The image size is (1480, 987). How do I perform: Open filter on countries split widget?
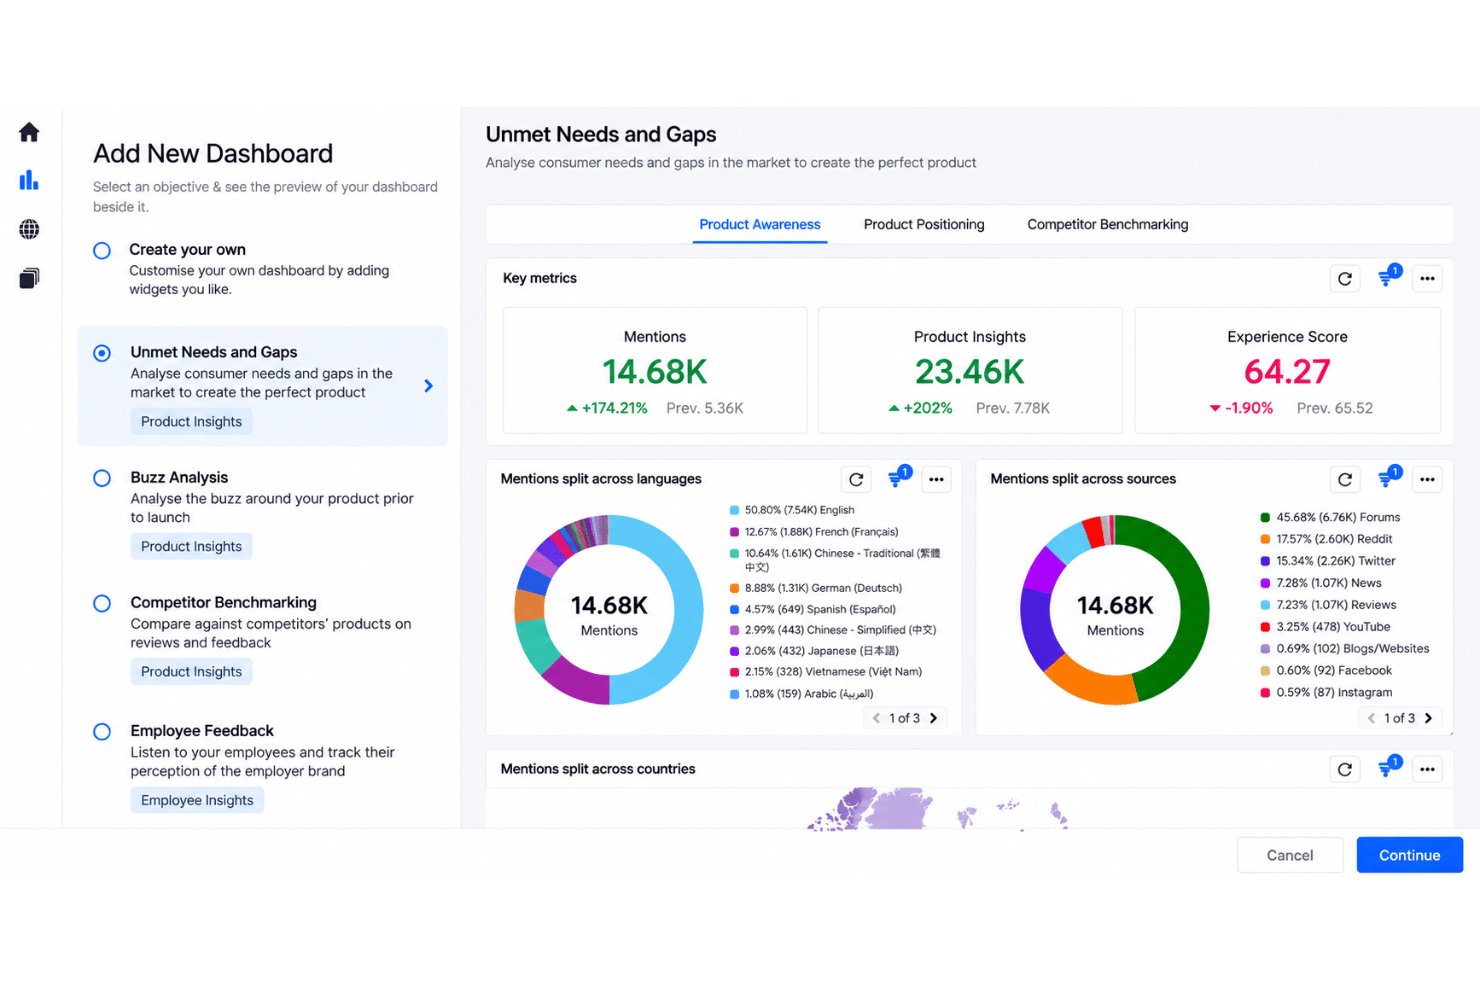1387,768
